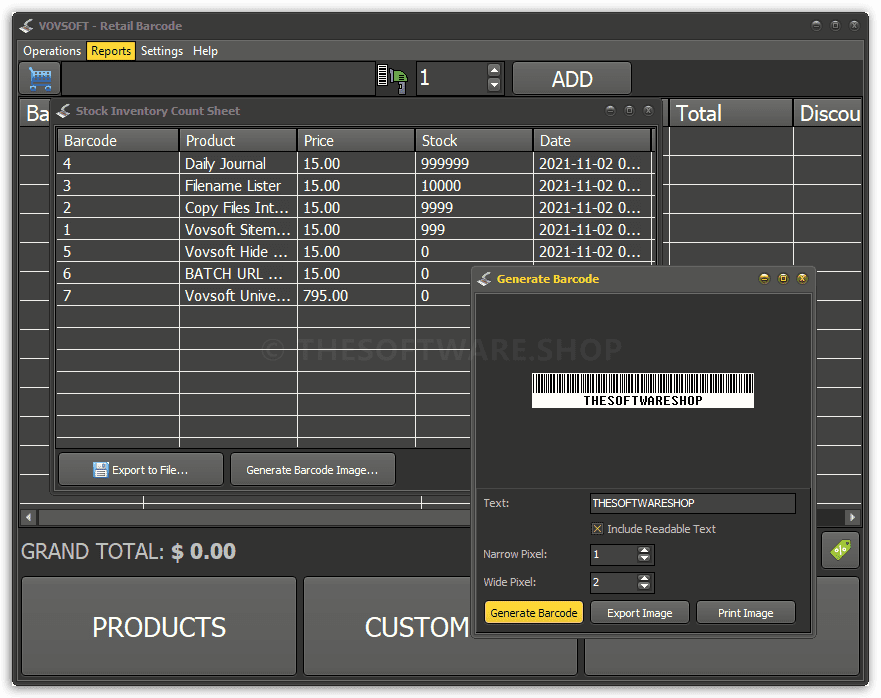Minimize the Generate Barcode dialog

pos(764,279)
